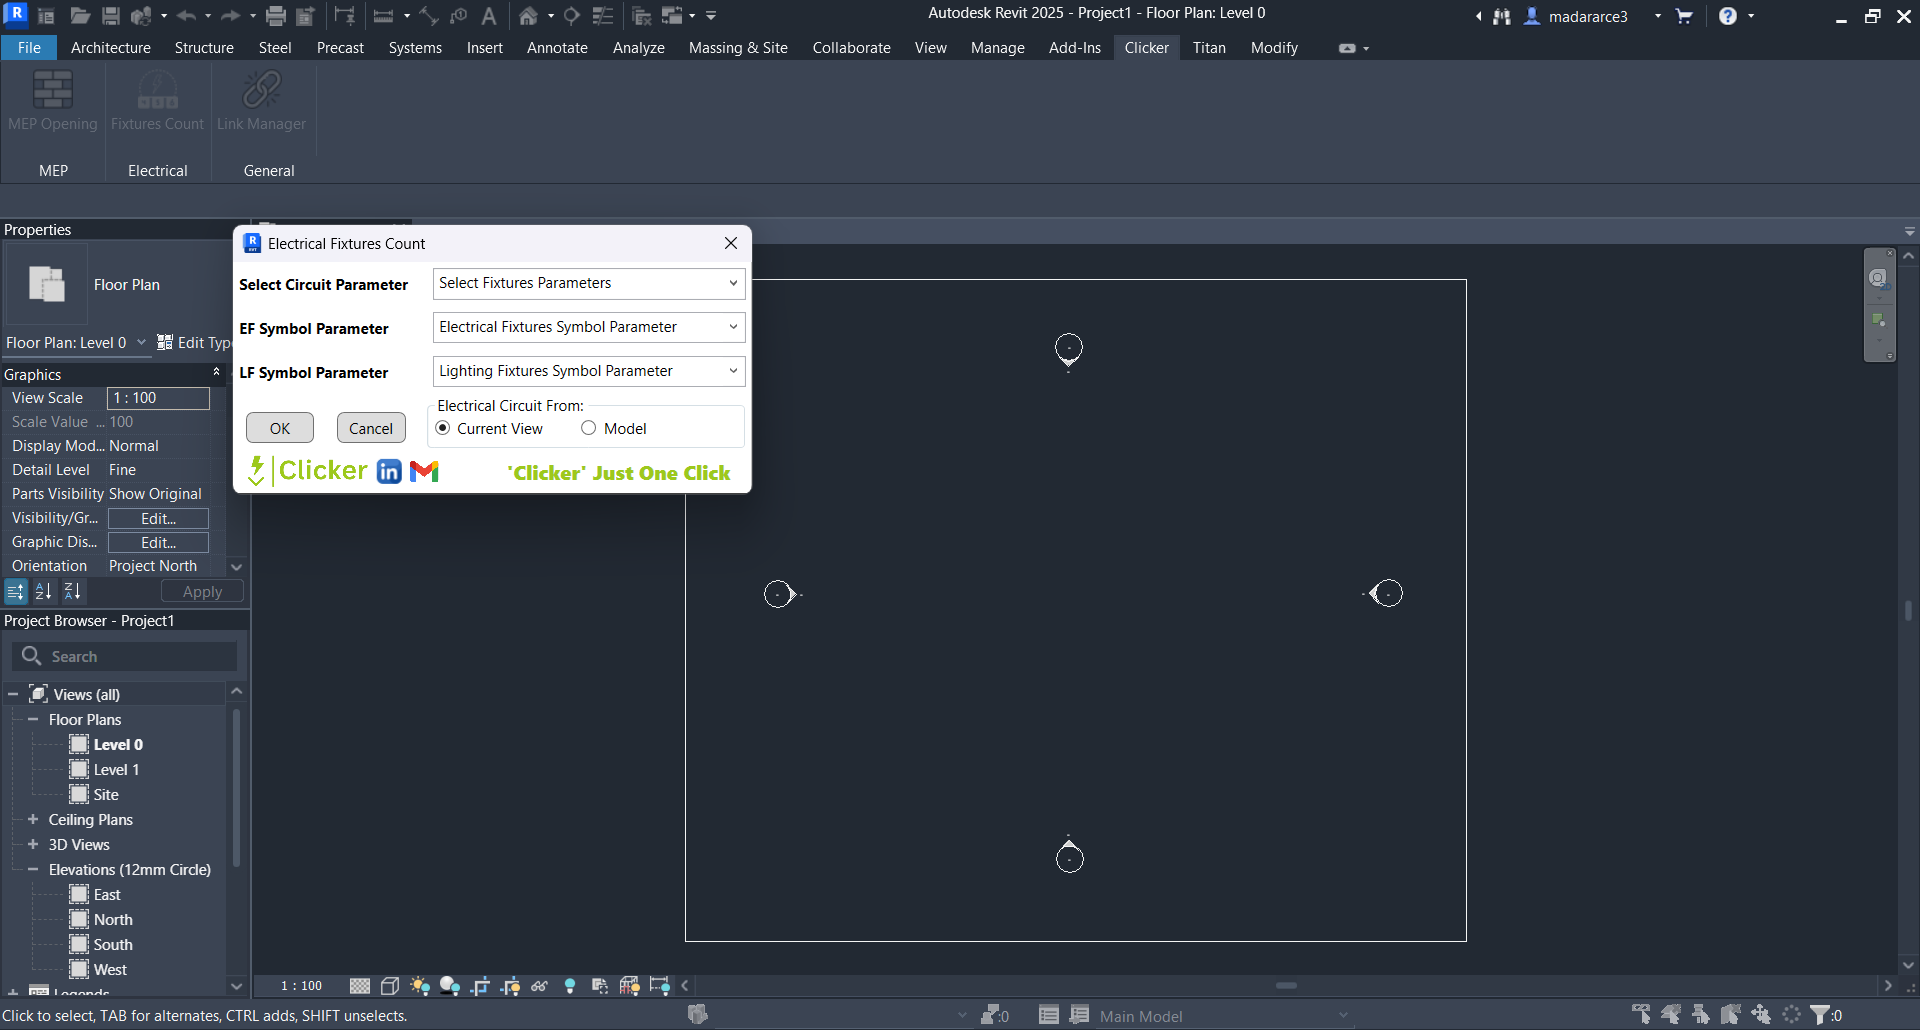This screenshot has width=1920, height=1030.
Task: Select Model radio button
Action: [589, 428]
